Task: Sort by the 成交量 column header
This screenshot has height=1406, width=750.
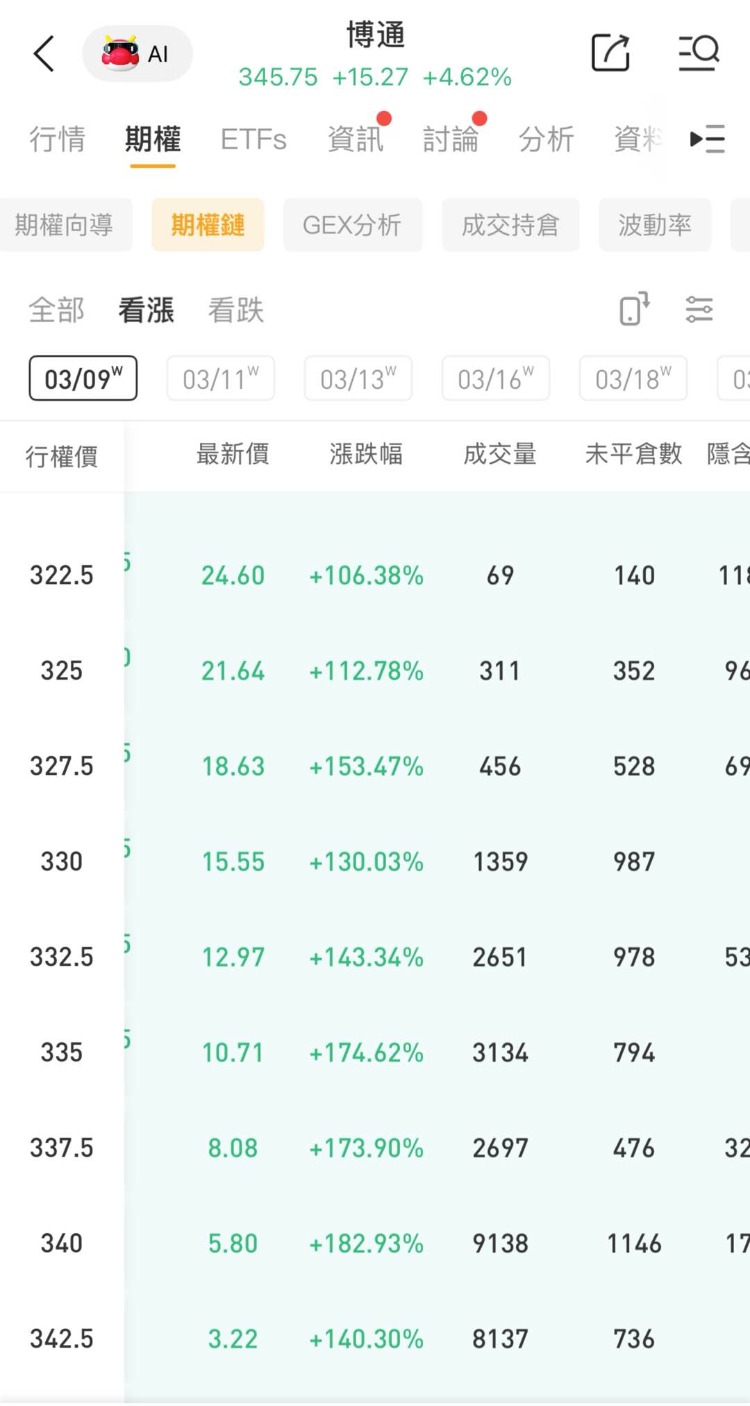Action: pos(500,455)
